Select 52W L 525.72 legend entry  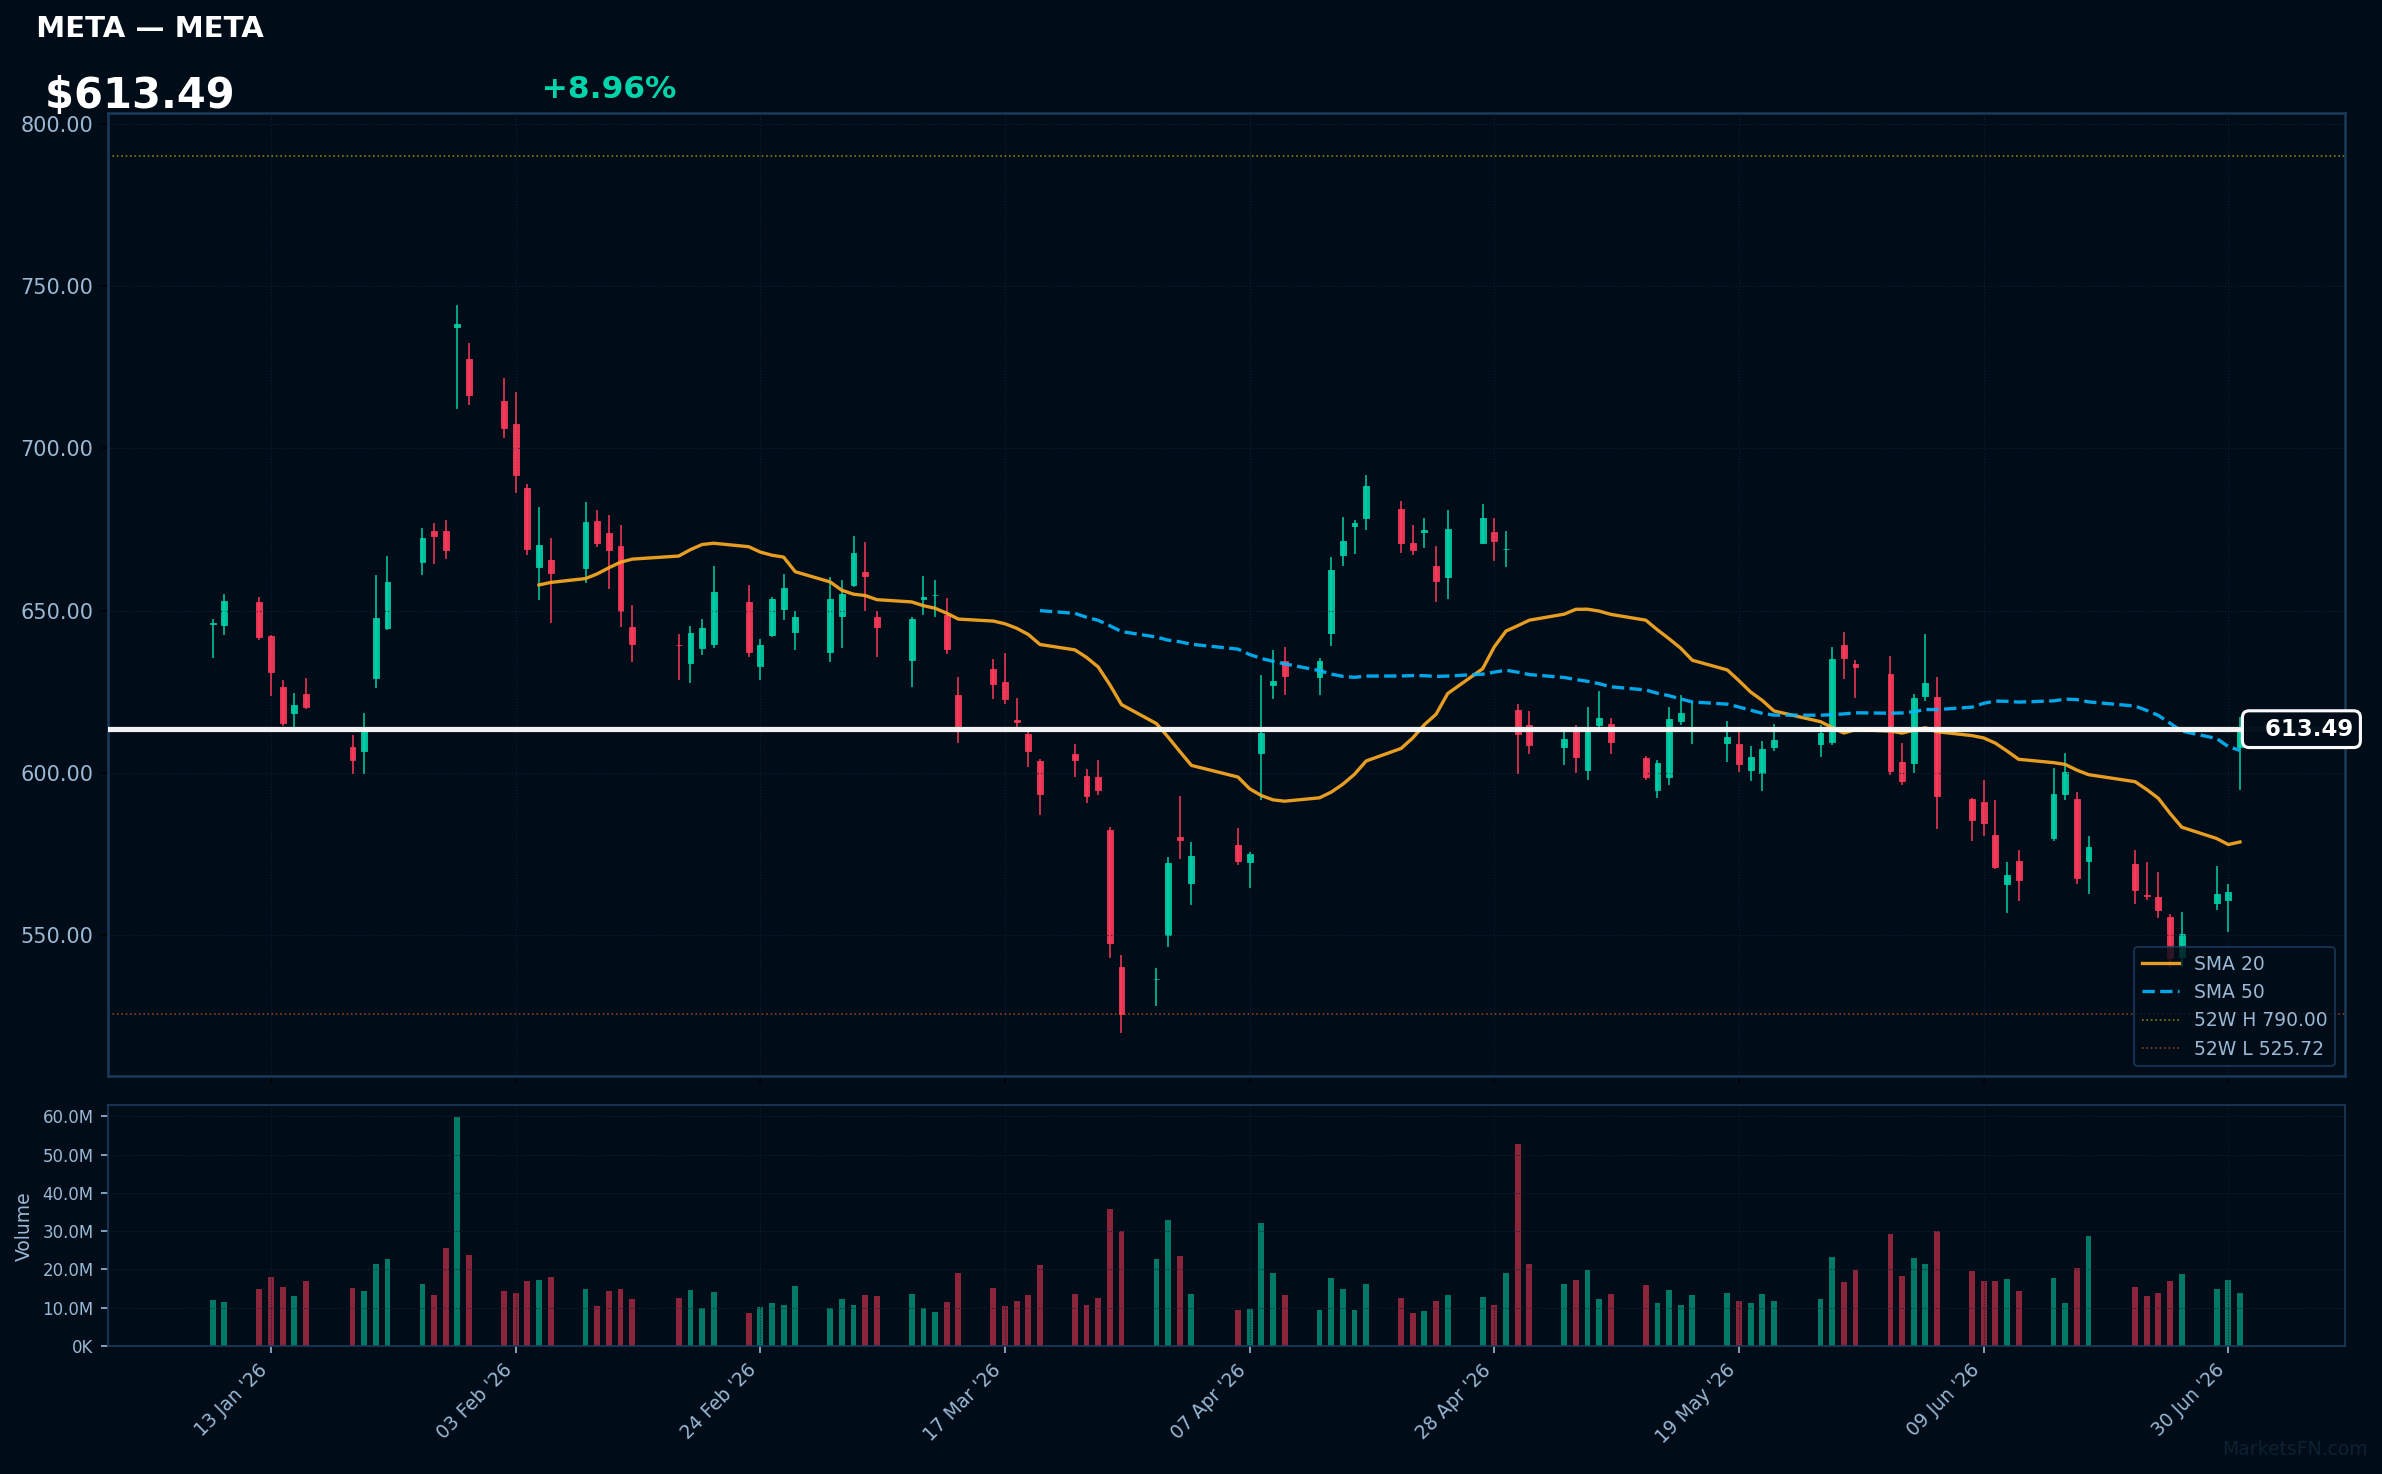click(x=2234, y=1048)
